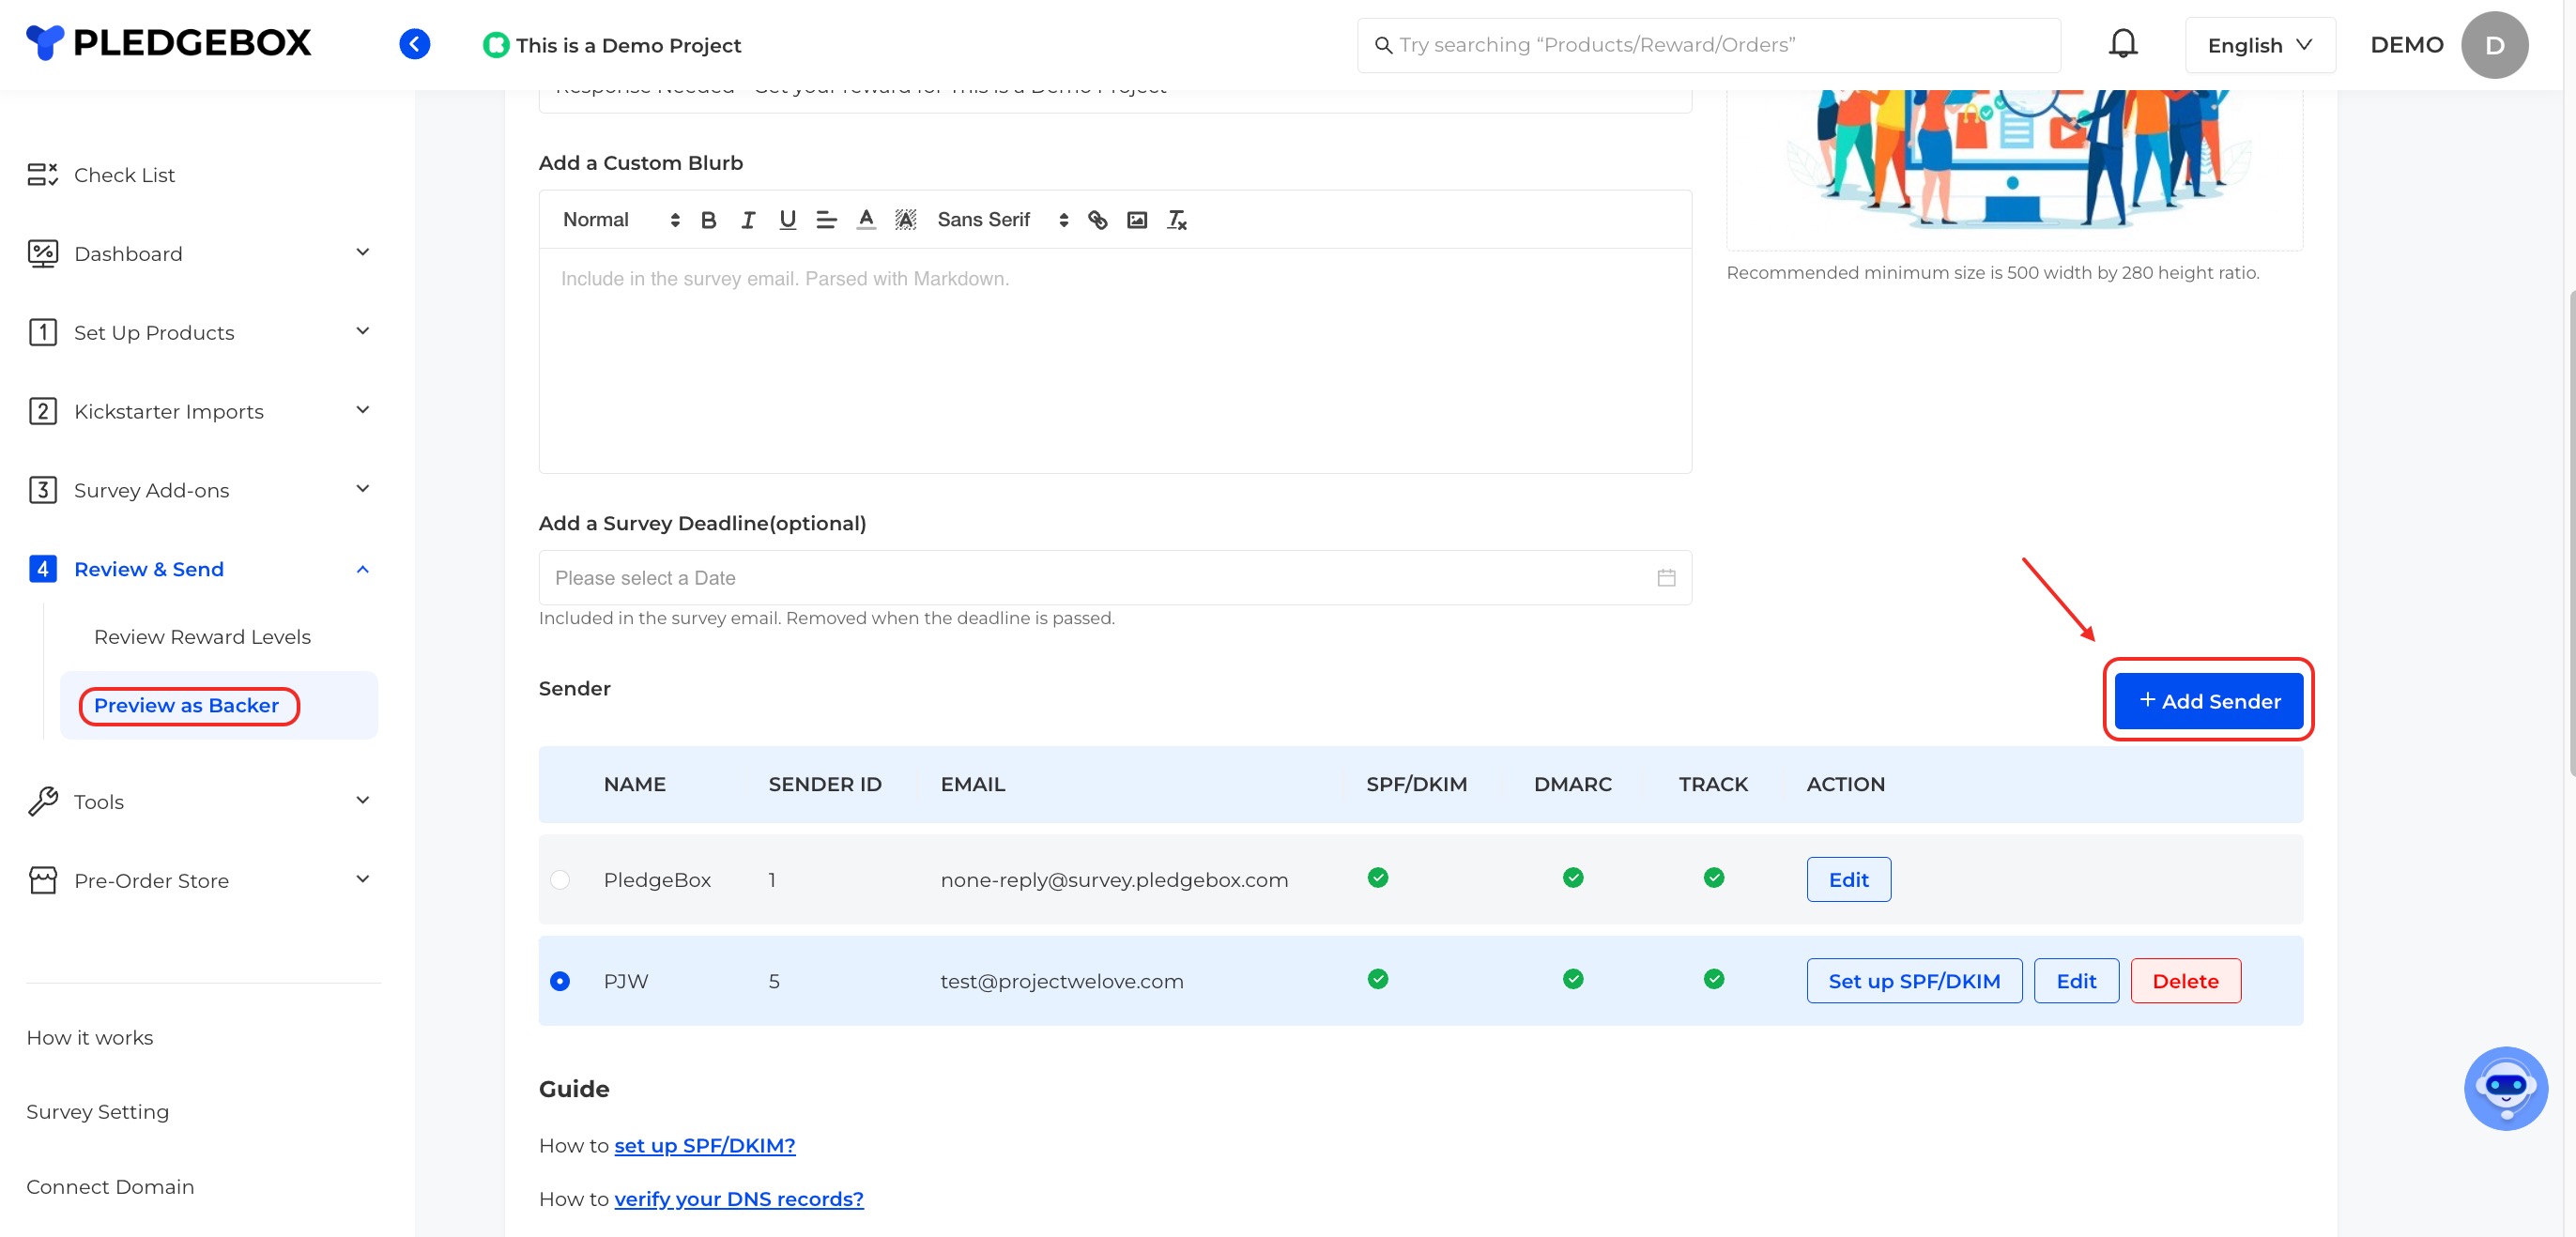
Task: Click the Set Up Products step icon
Action: coord(42,333)
